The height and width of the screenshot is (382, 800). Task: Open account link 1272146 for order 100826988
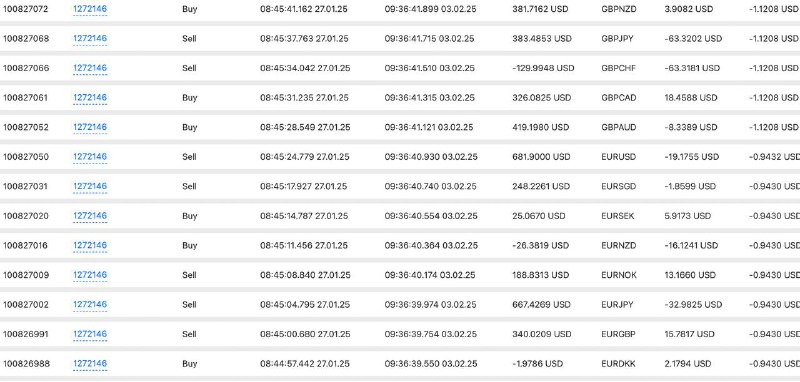90,364
